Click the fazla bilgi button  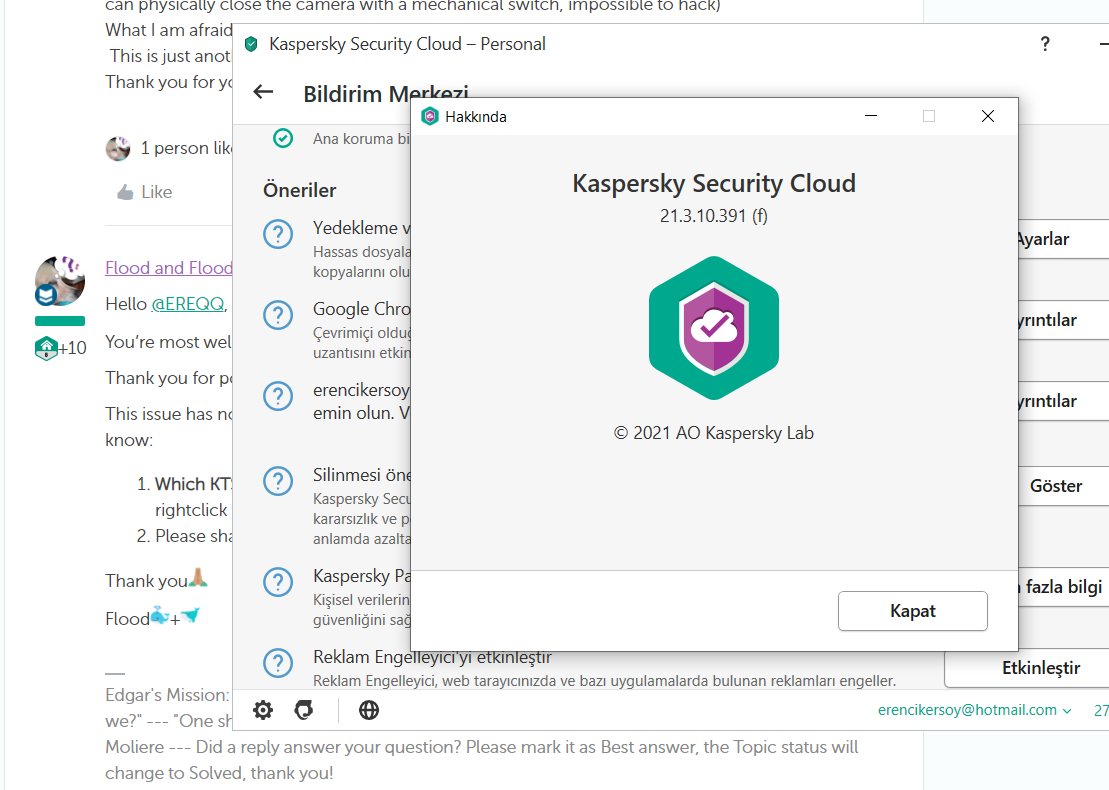[x=1064, y=587]
